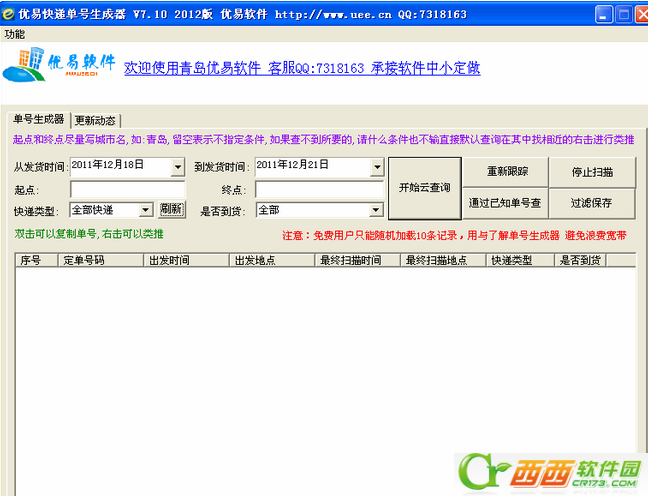Click the 停止扫描 button
This screenshot has width=648, height=496.
click(592, 172)
